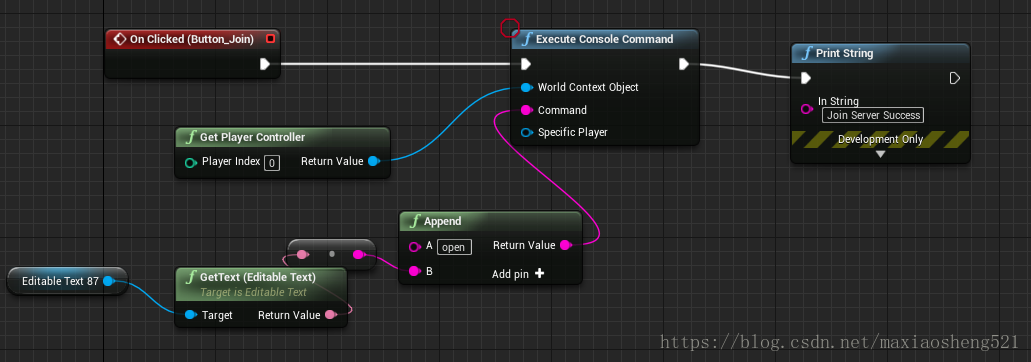Click the Print String output exec pin

(x=955, y=78)
